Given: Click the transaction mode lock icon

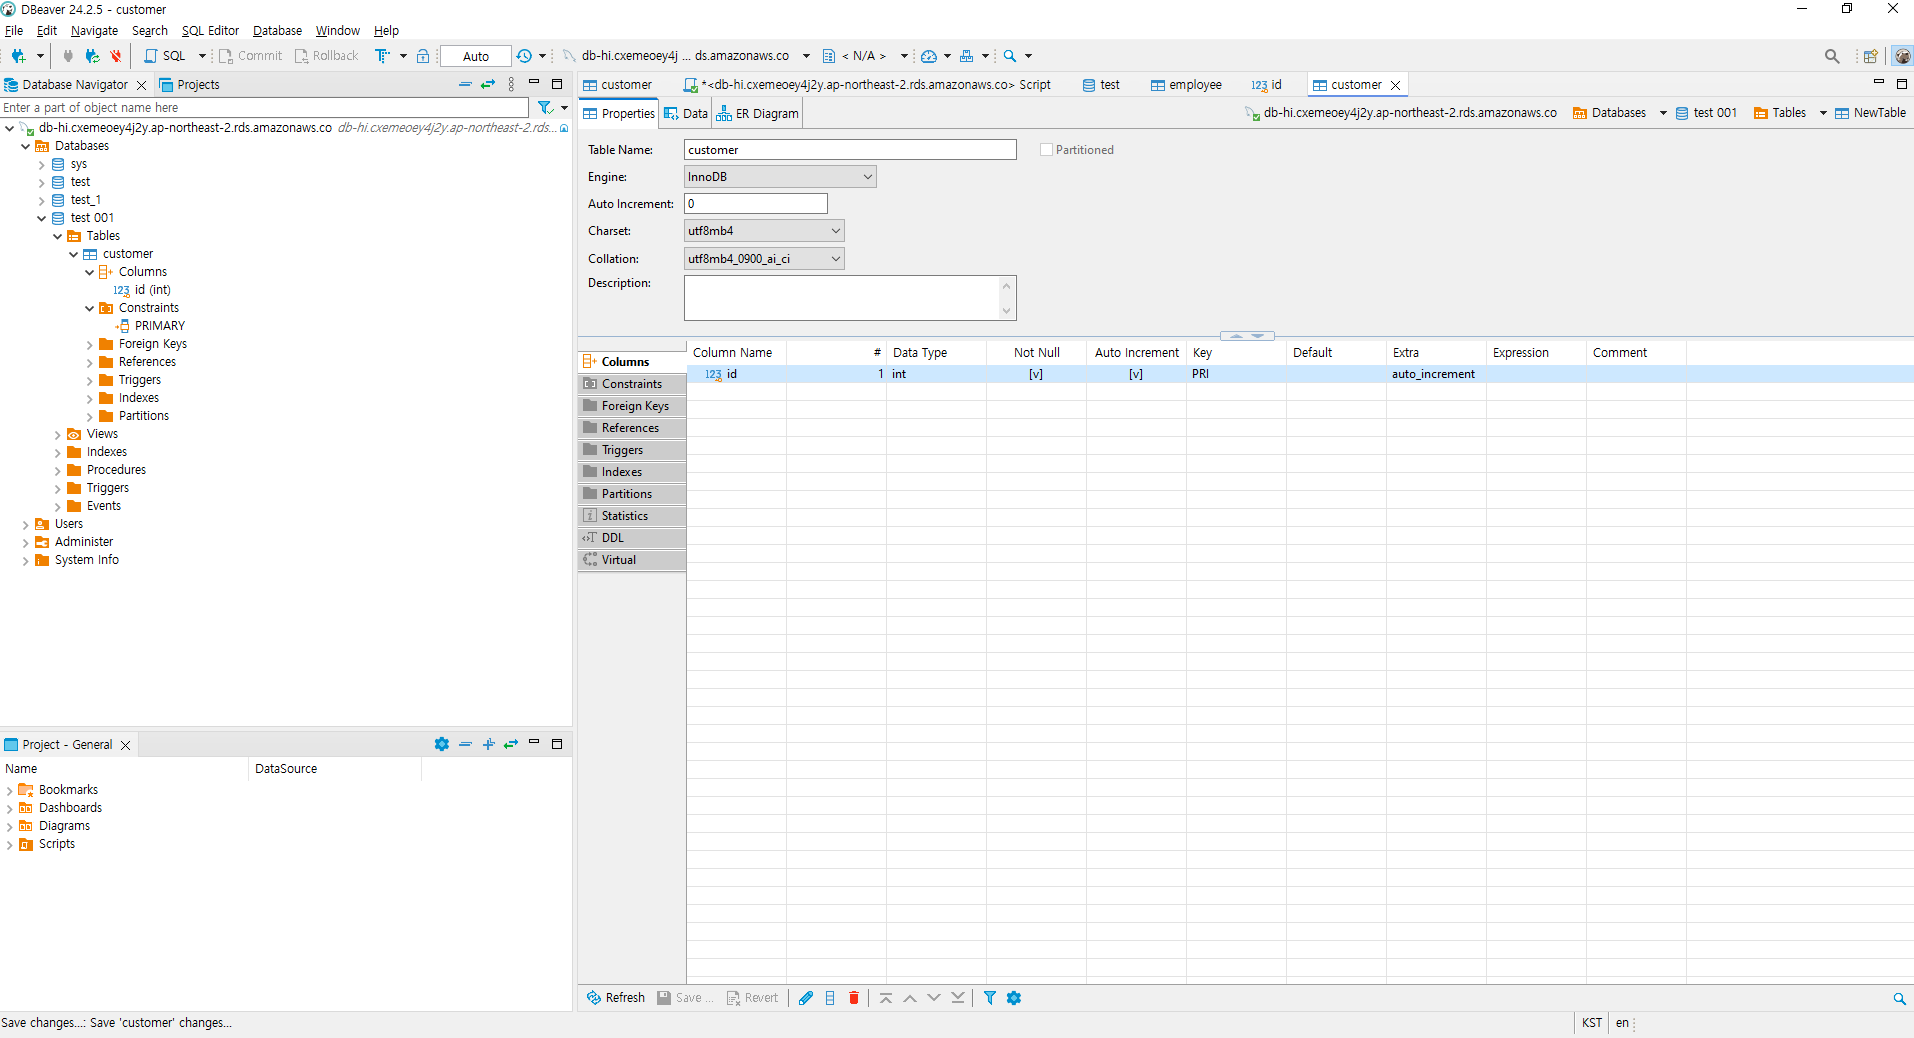Looking at the screenshot, I should (423, 56).
